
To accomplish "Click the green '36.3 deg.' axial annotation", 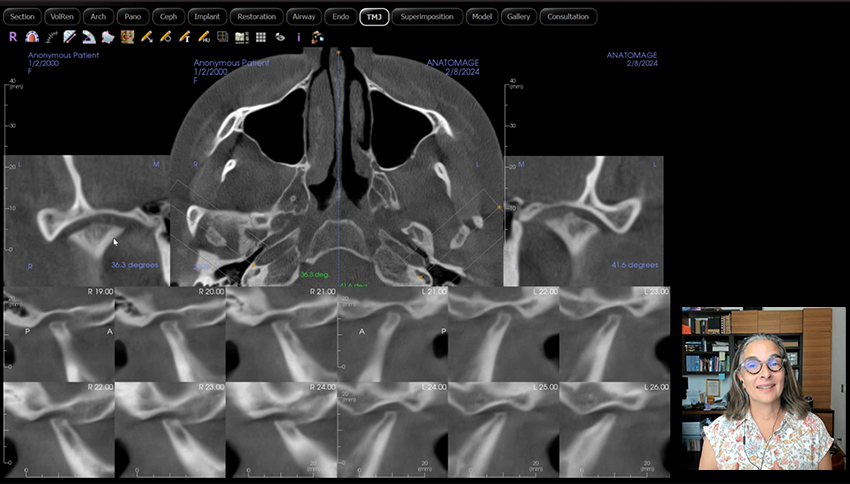I will (315, 275).
